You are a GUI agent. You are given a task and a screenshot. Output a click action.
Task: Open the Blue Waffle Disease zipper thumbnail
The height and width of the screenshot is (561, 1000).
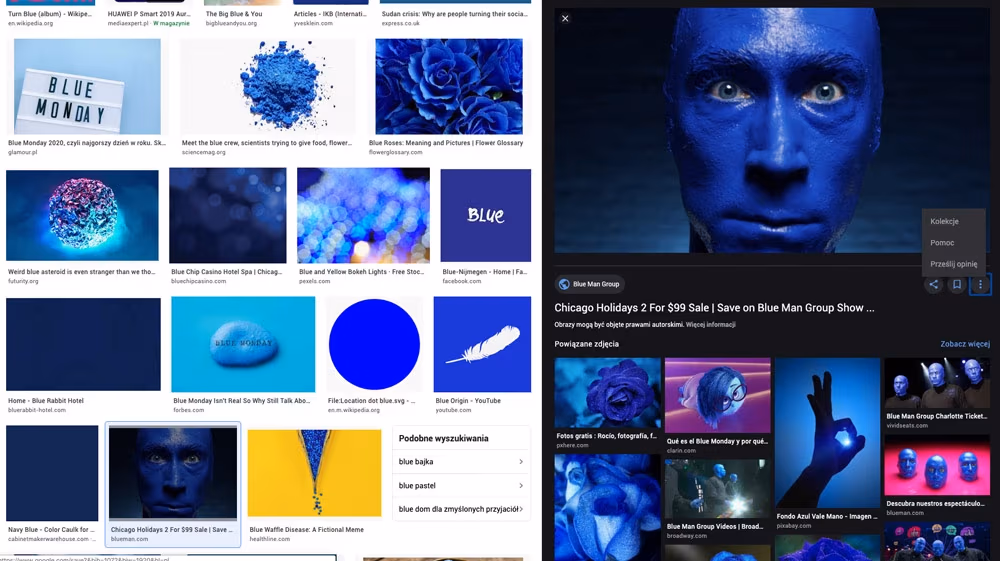pos(314,473)
